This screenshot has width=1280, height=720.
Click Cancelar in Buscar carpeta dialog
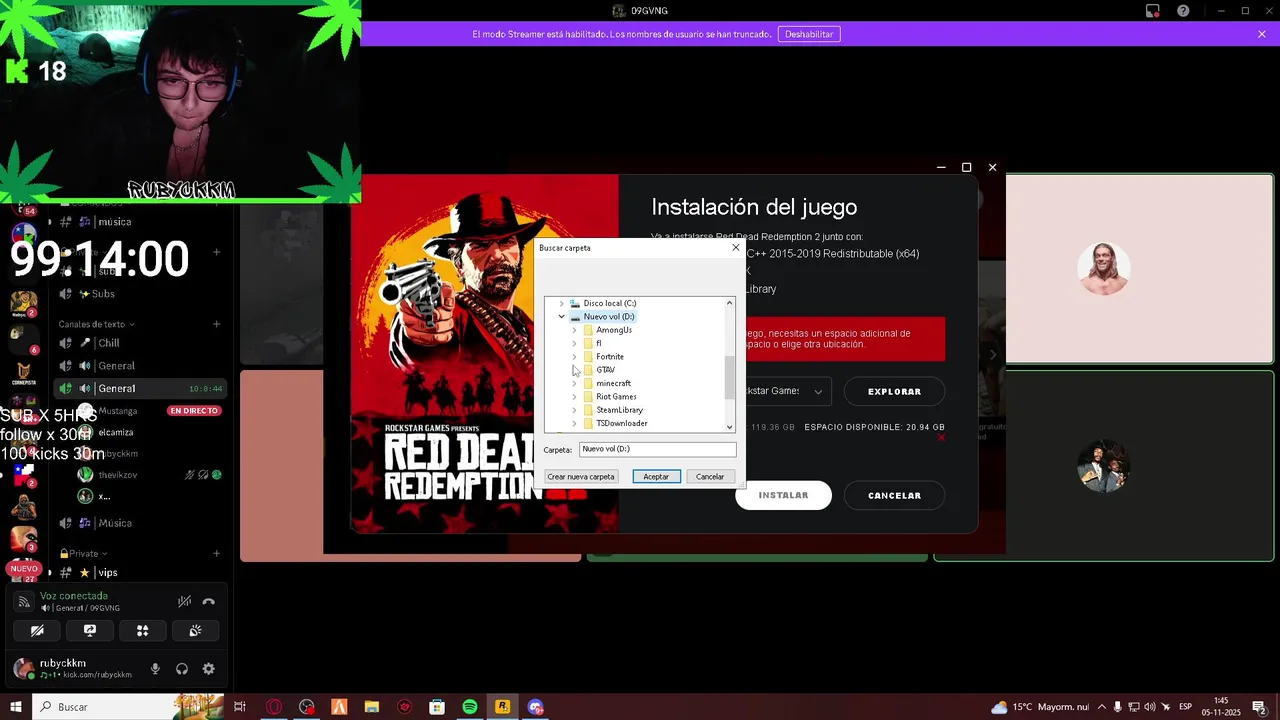click(710, 477)
